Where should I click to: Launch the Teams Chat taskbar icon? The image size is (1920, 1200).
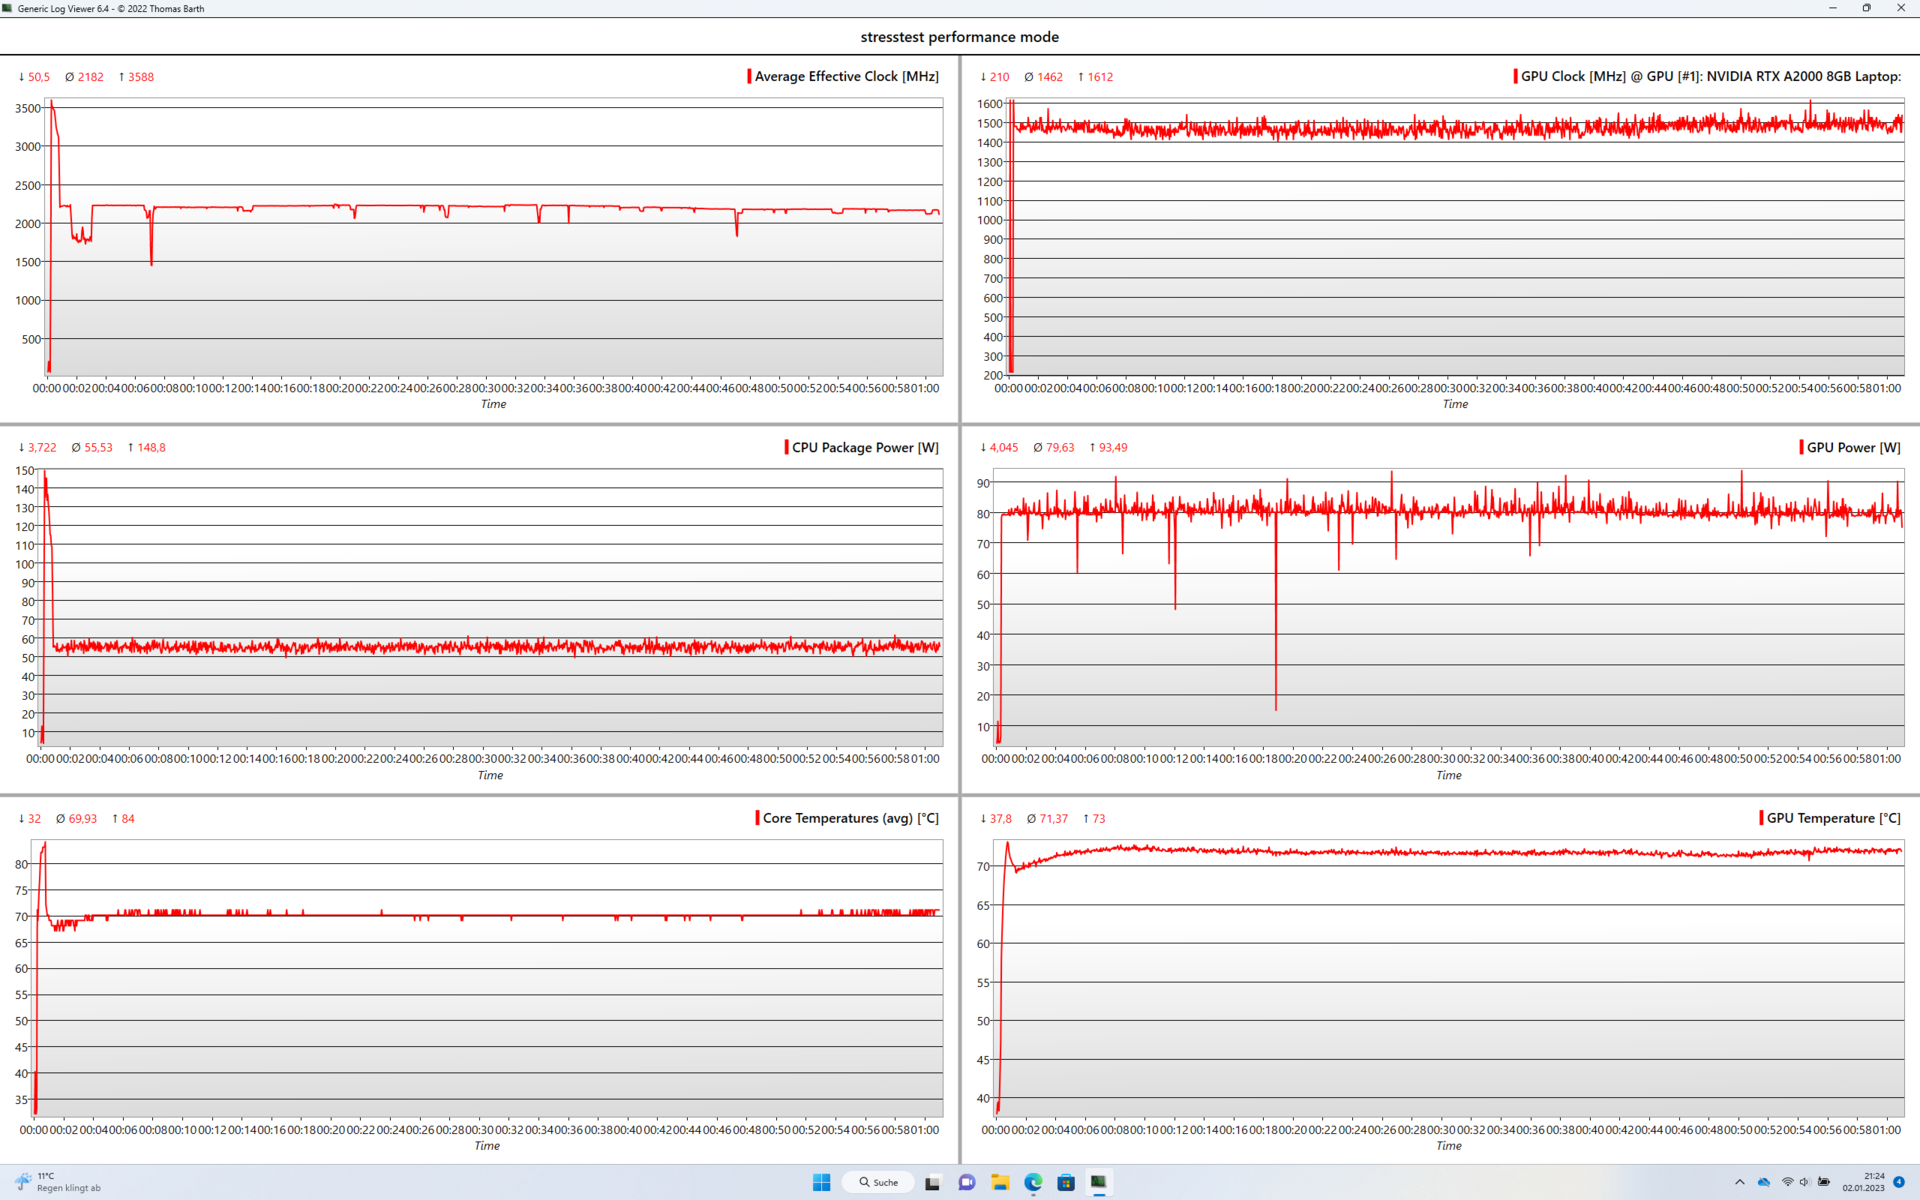pyautogui.click(x=966, y=1182)
